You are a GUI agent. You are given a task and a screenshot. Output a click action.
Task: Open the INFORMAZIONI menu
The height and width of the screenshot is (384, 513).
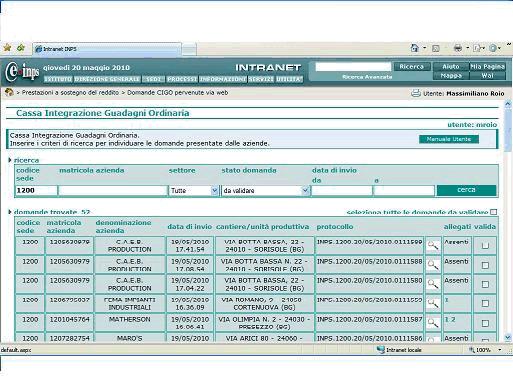223,79
